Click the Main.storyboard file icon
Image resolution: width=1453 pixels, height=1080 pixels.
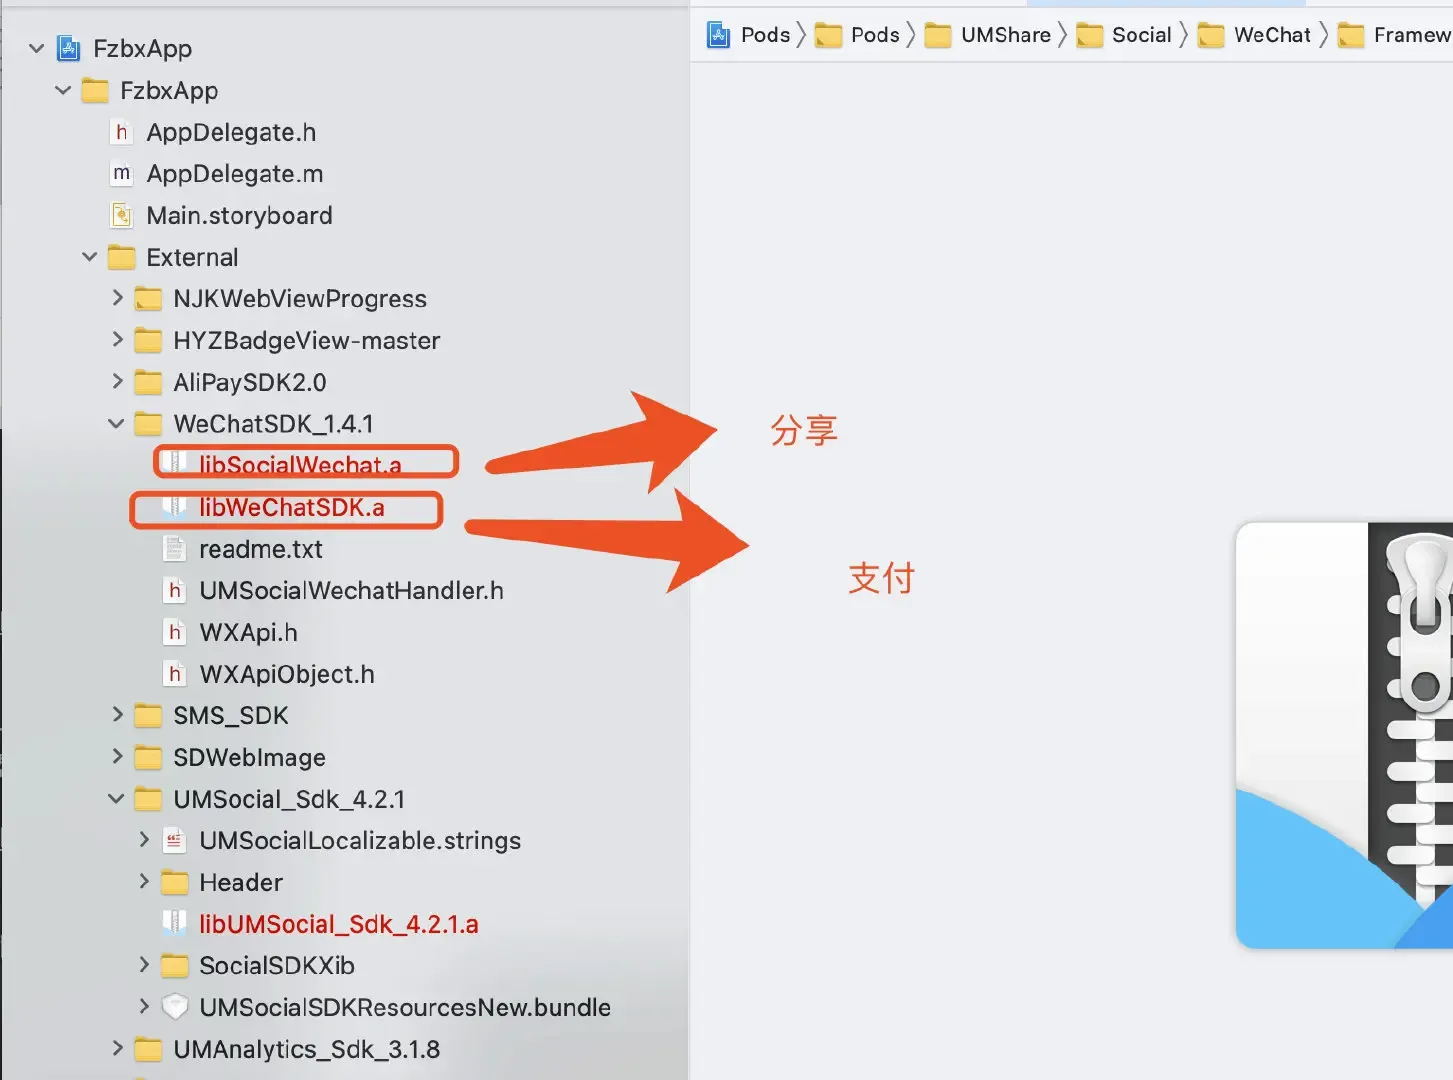pos(121,216)
